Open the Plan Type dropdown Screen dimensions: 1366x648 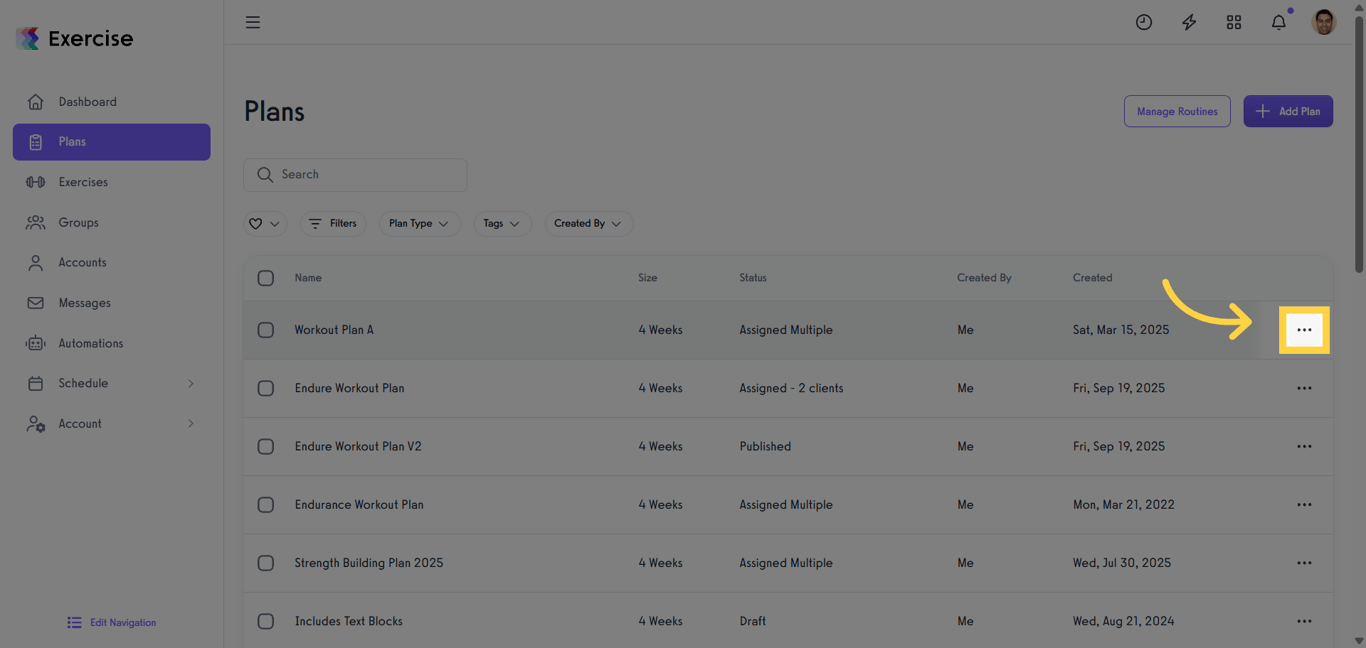[419, 224]
